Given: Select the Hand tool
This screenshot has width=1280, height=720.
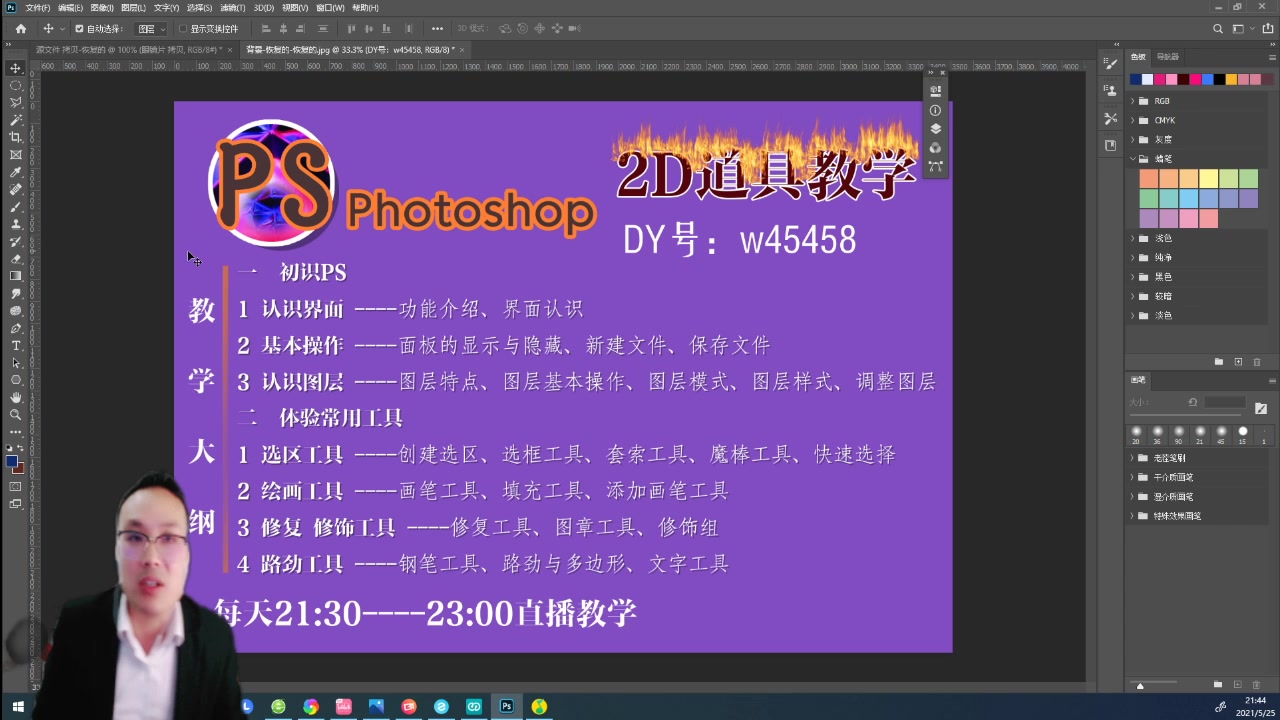Looking at the screenshot, I should point(16,398).
